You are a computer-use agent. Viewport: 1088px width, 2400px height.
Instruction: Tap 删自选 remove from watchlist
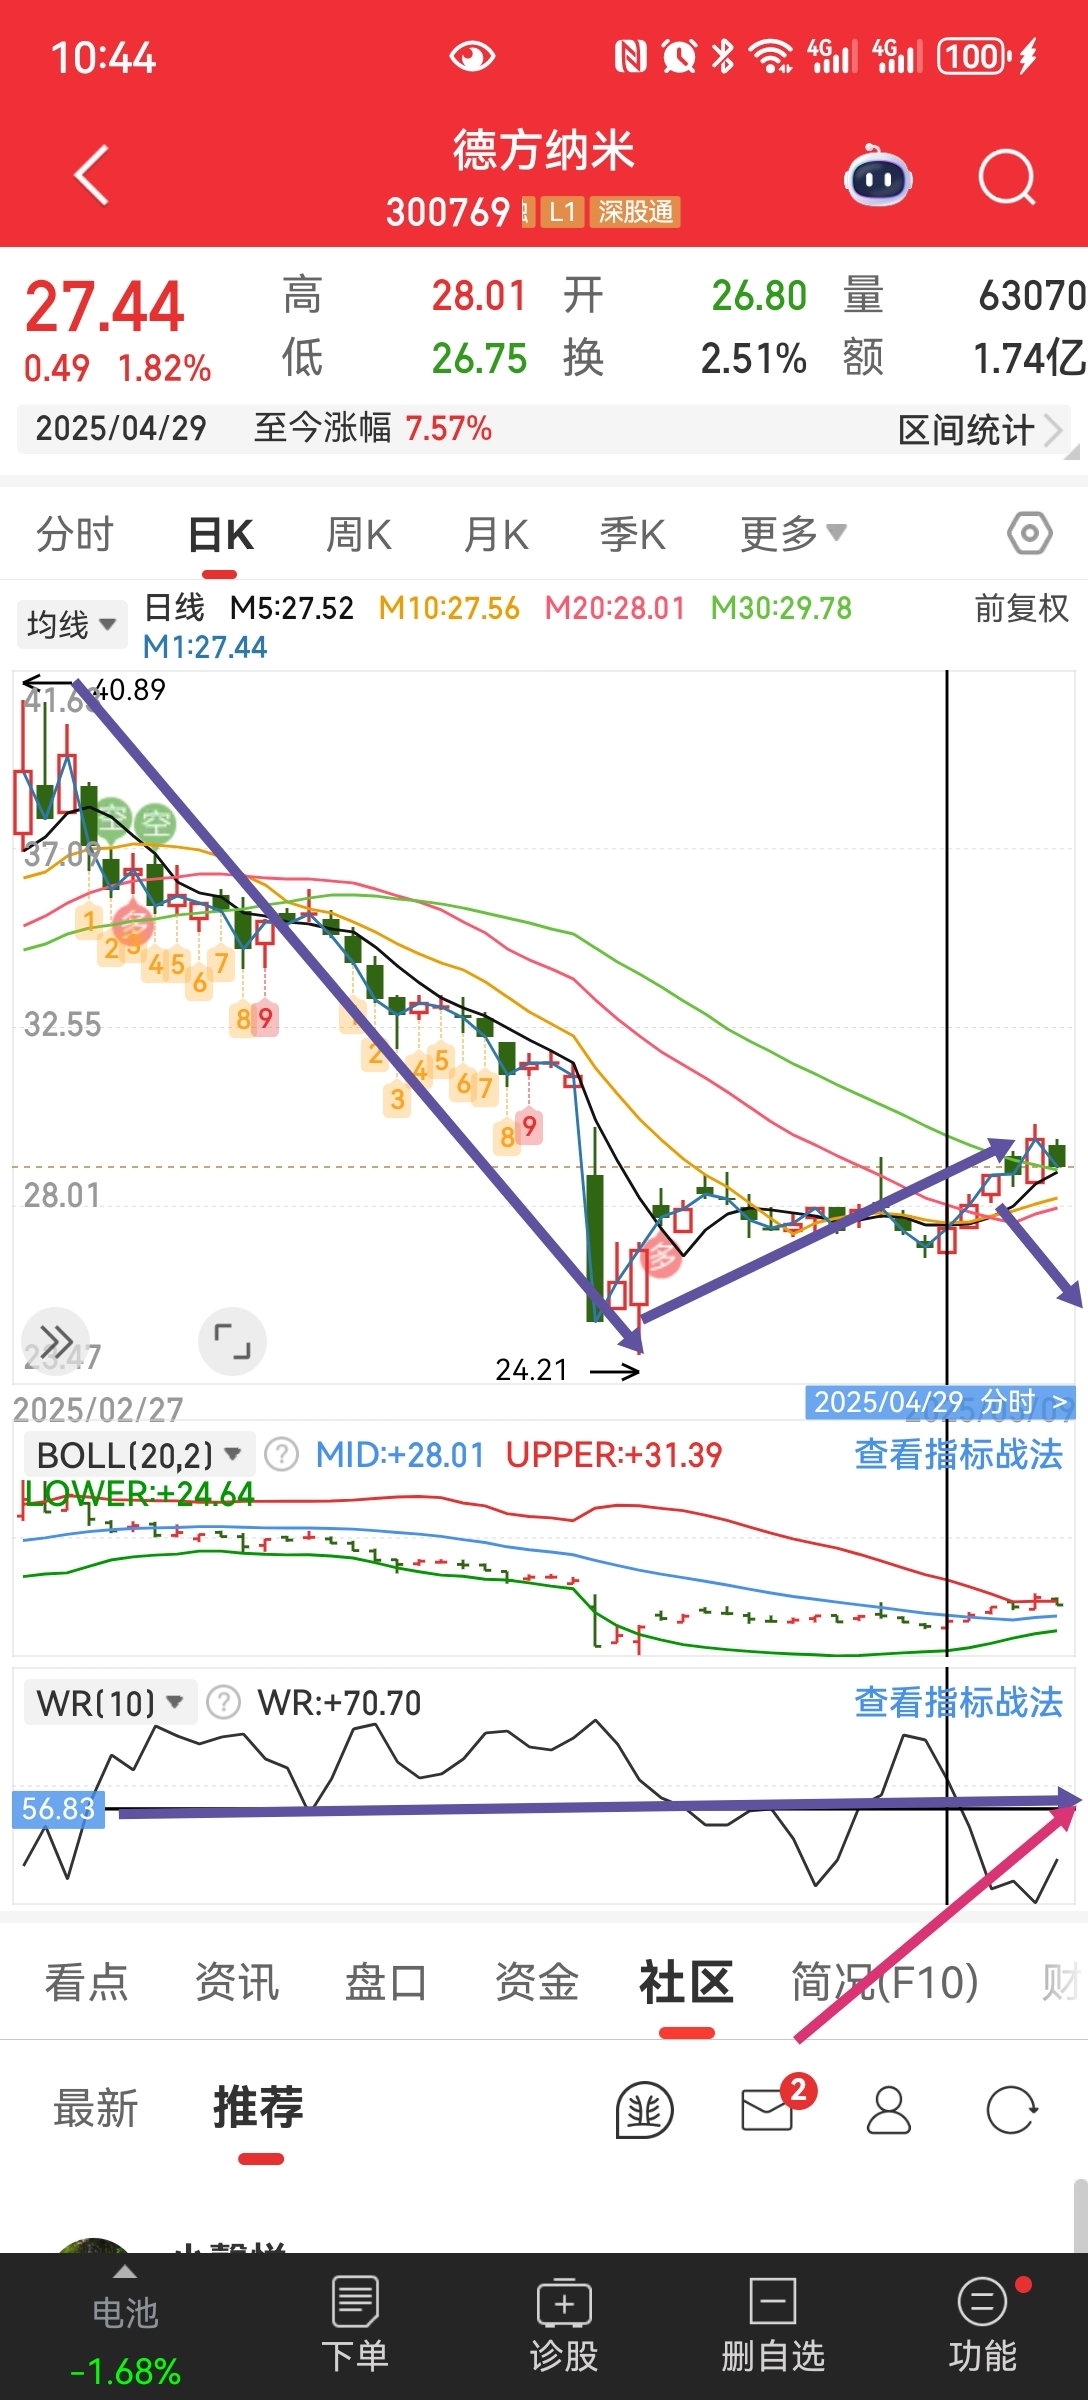click(x=773, y=2324)
